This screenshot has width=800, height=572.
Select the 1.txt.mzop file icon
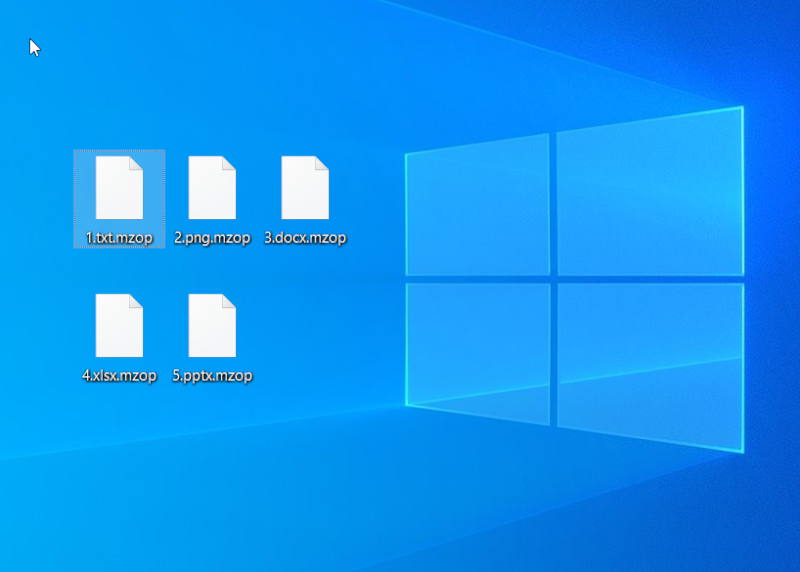click(x=119, y=188)
